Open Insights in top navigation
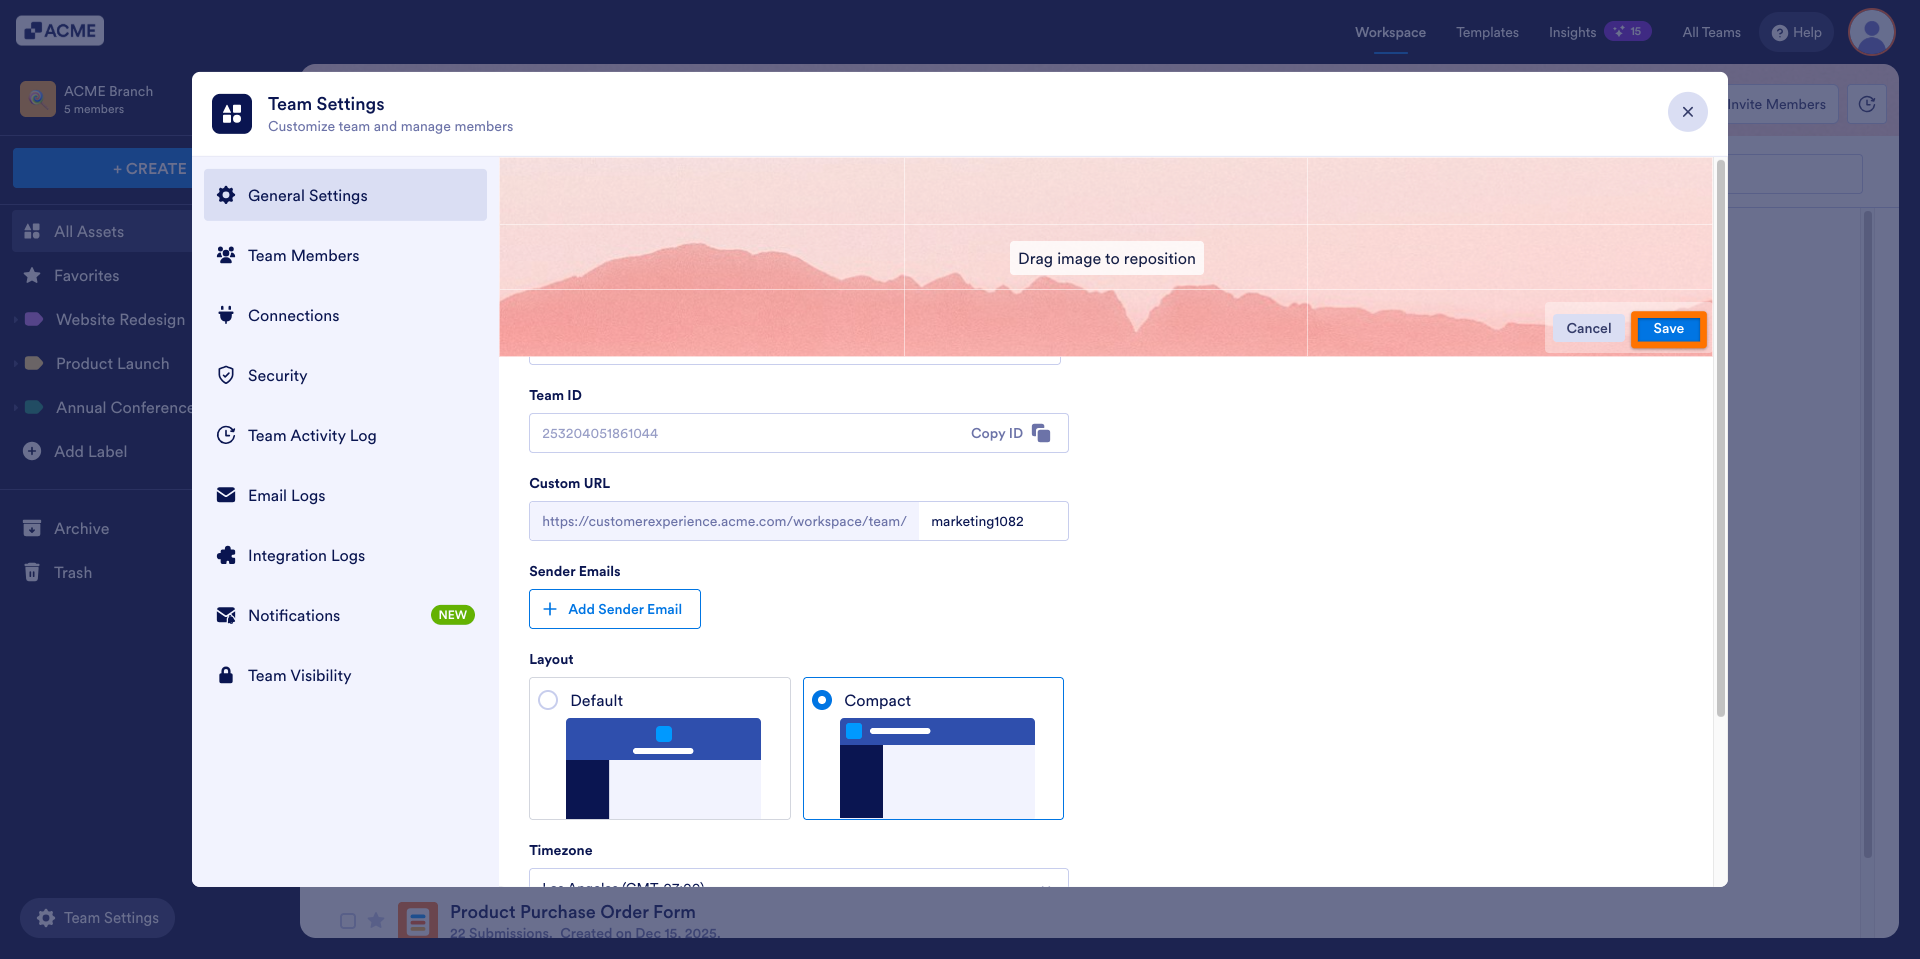The image size is (1920, 959). coord(1572,32)
